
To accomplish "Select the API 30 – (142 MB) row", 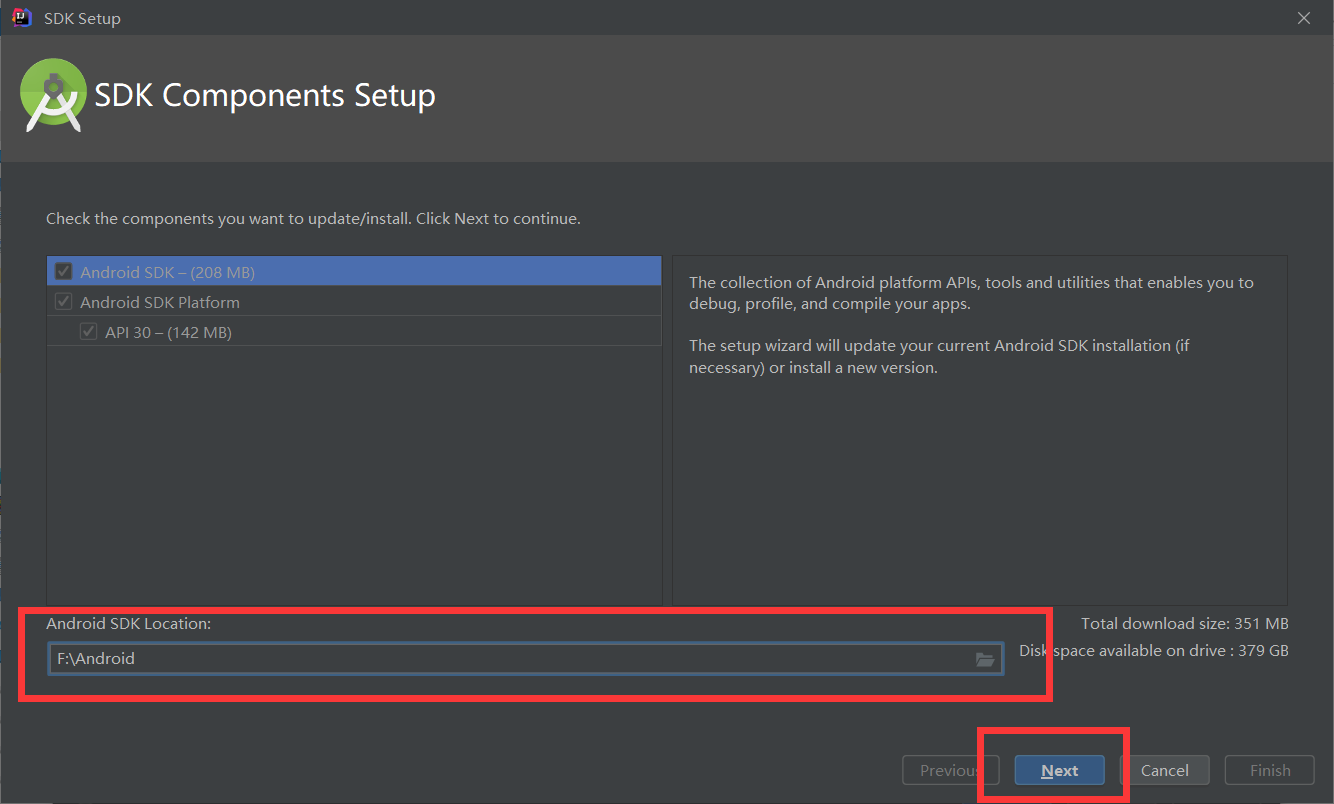I will pos(354,331).
